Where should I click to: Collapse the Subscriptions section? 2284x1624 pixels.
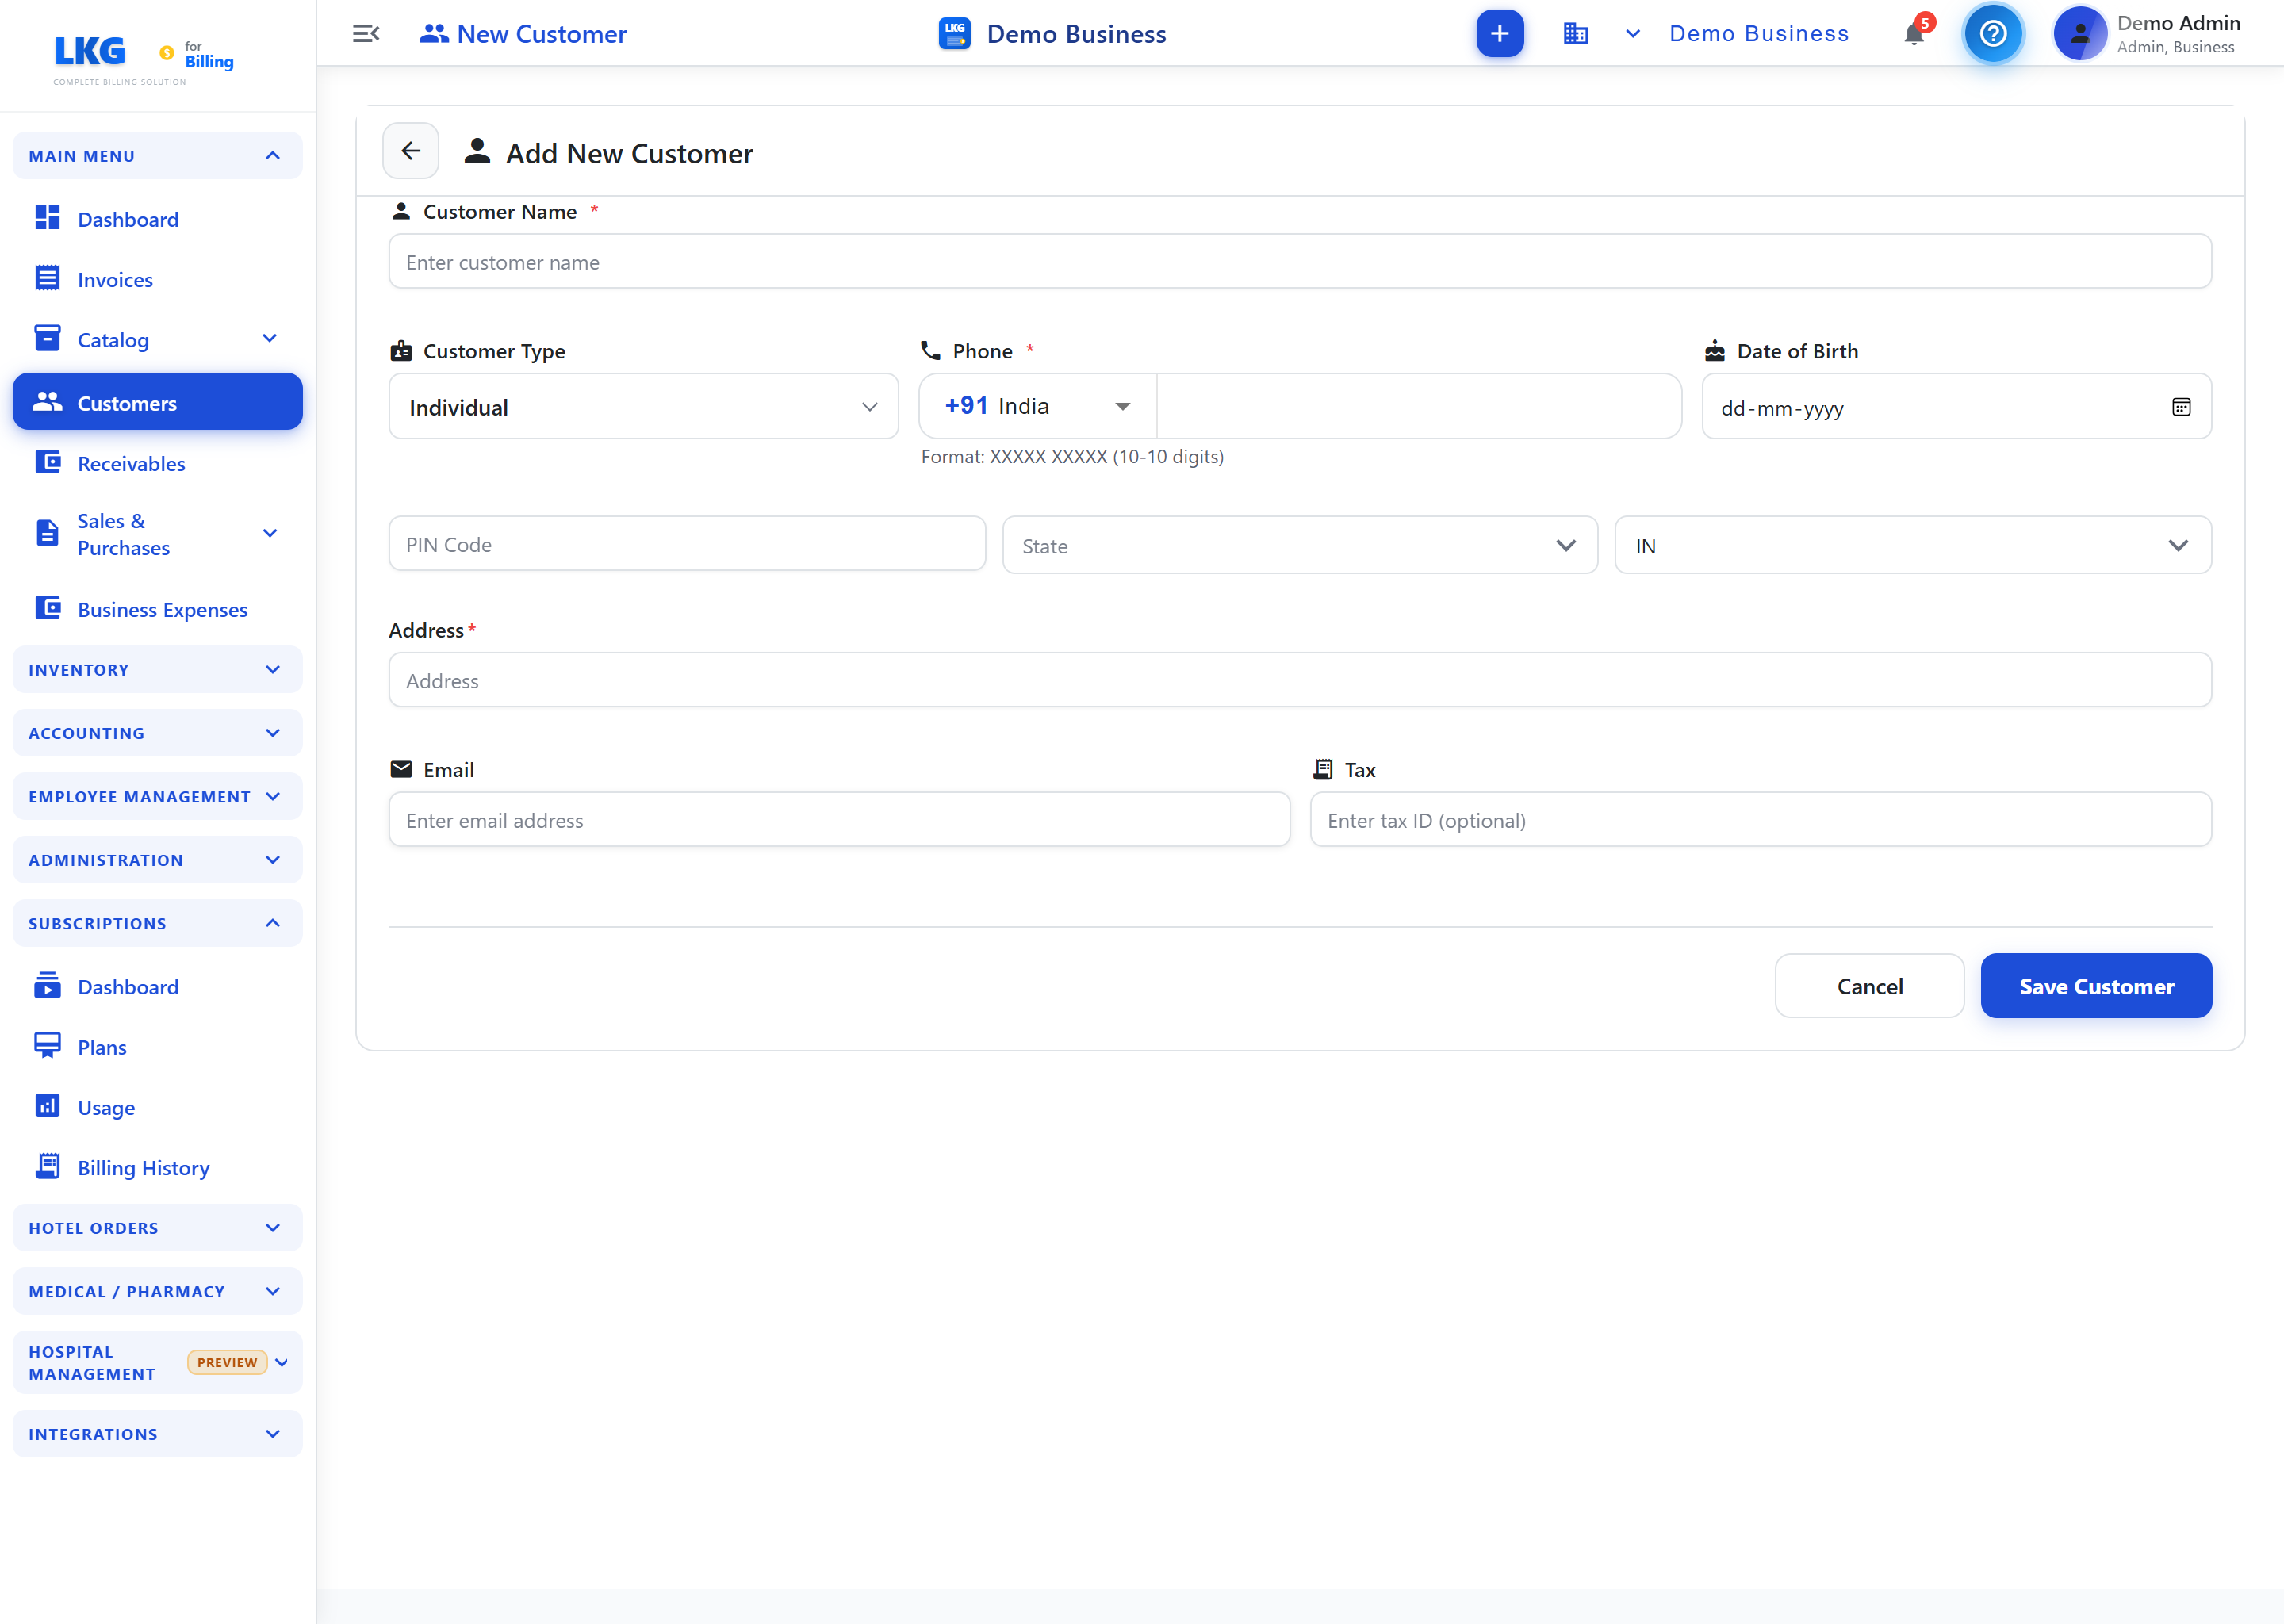coord(157,924)
